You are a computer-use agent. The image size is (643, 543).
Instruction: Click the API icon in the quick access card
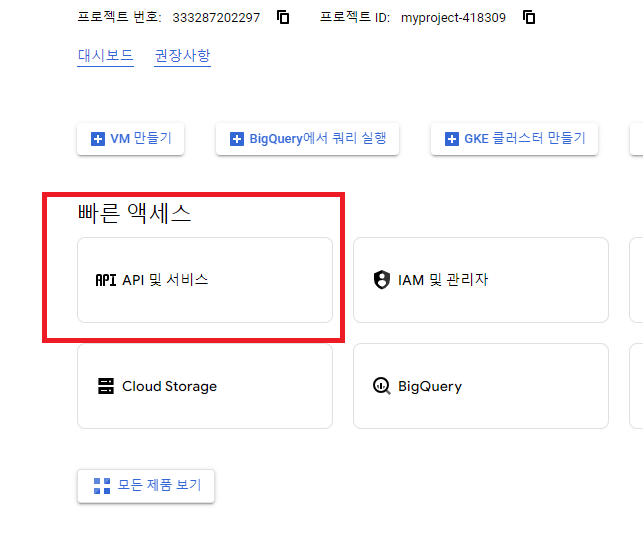click(106, 280)
